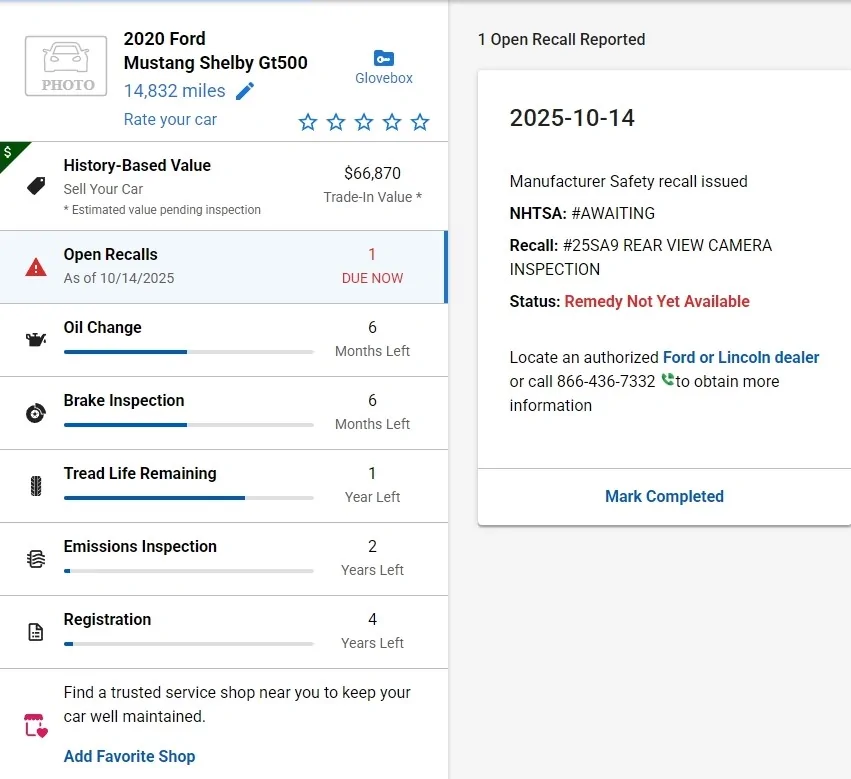Open the Registration row
Viewport: 851px width, 779px height.
coord(224,632)
